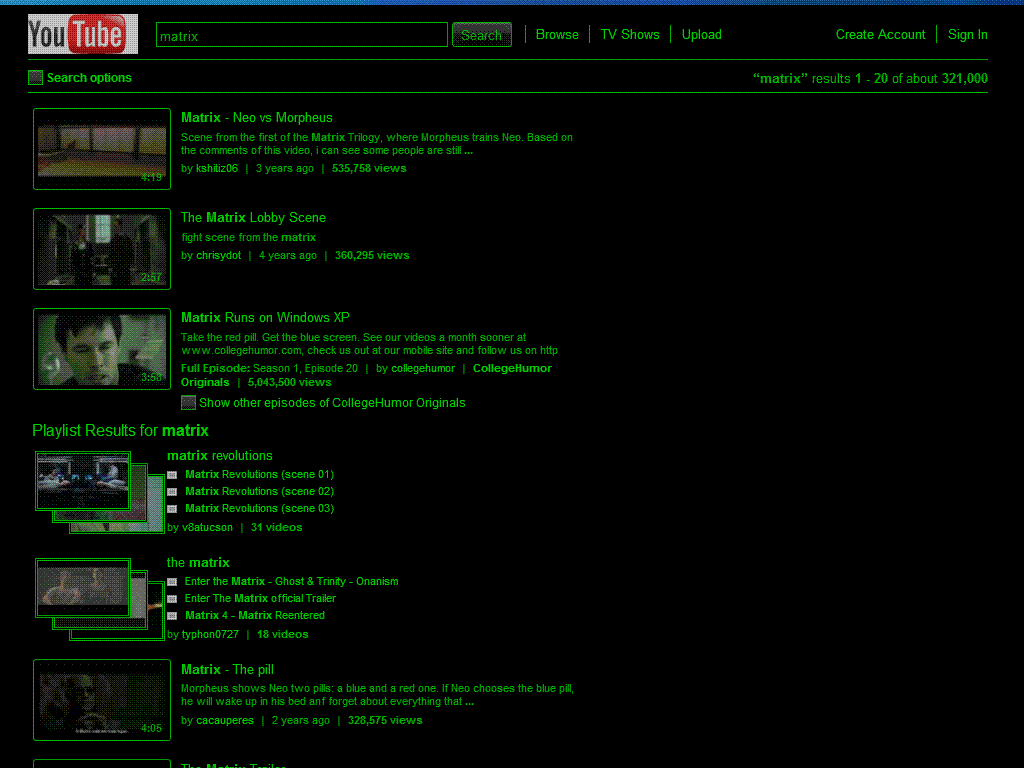Click 'Playlist Results for matrix' heading
Image resolution: width=1024 pixels, height=768 pixels.
(120, 431)
